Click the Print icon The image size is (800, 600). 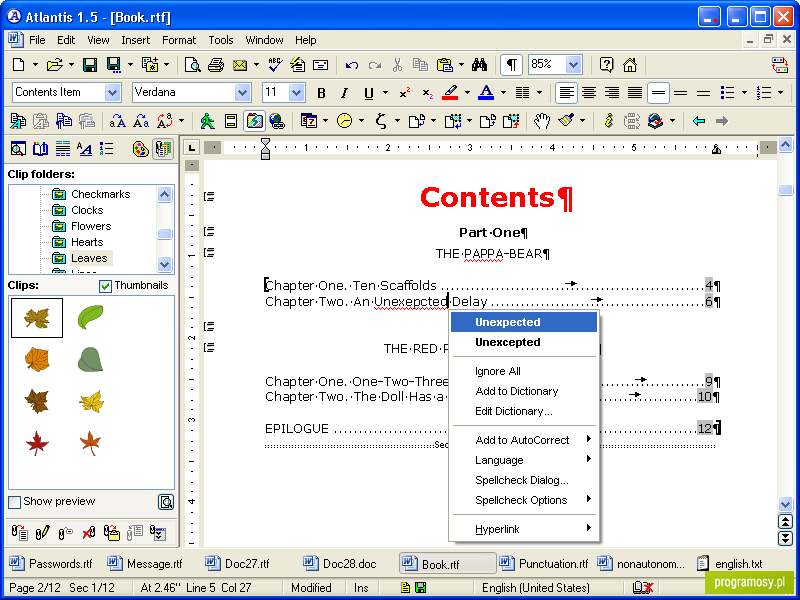pyautogui.click(x=216, y=65)
